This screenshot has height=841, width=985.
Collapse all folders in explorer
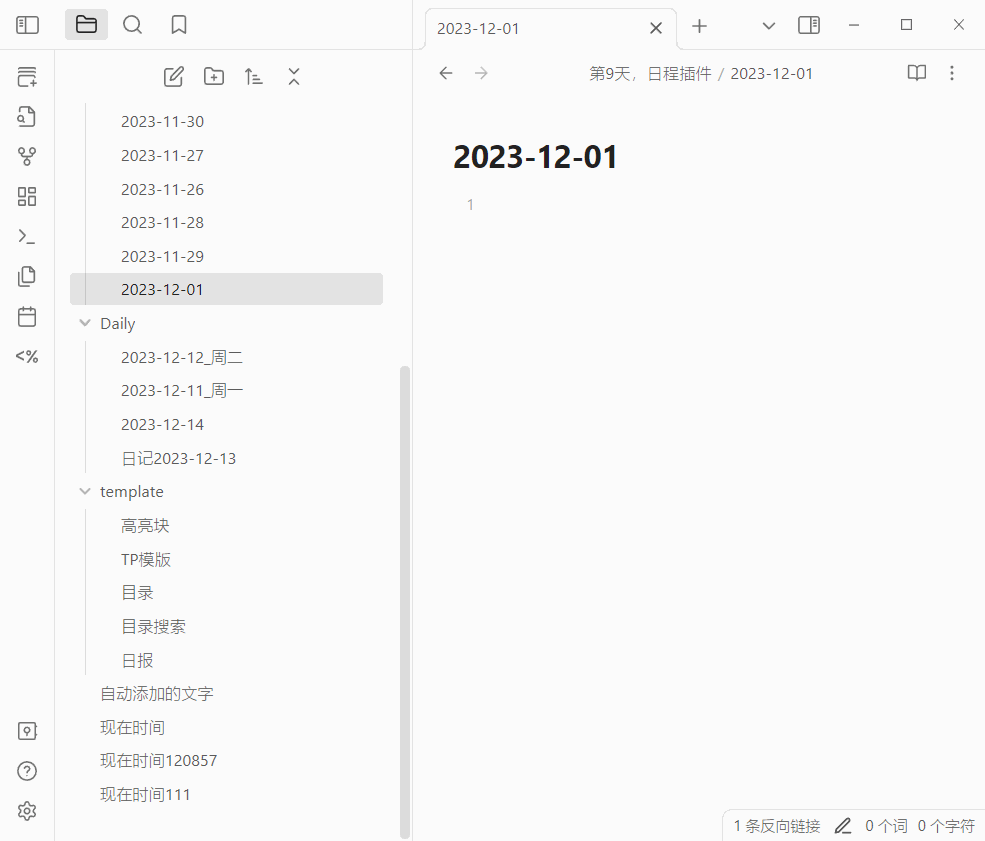point(294,77)
